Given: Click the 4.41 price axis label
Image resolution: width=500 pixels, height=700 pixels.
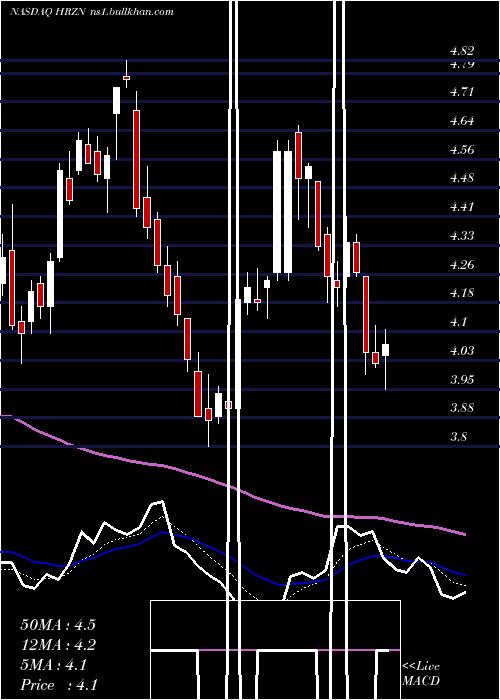Looking at the screenshot, I should [462, 207].
